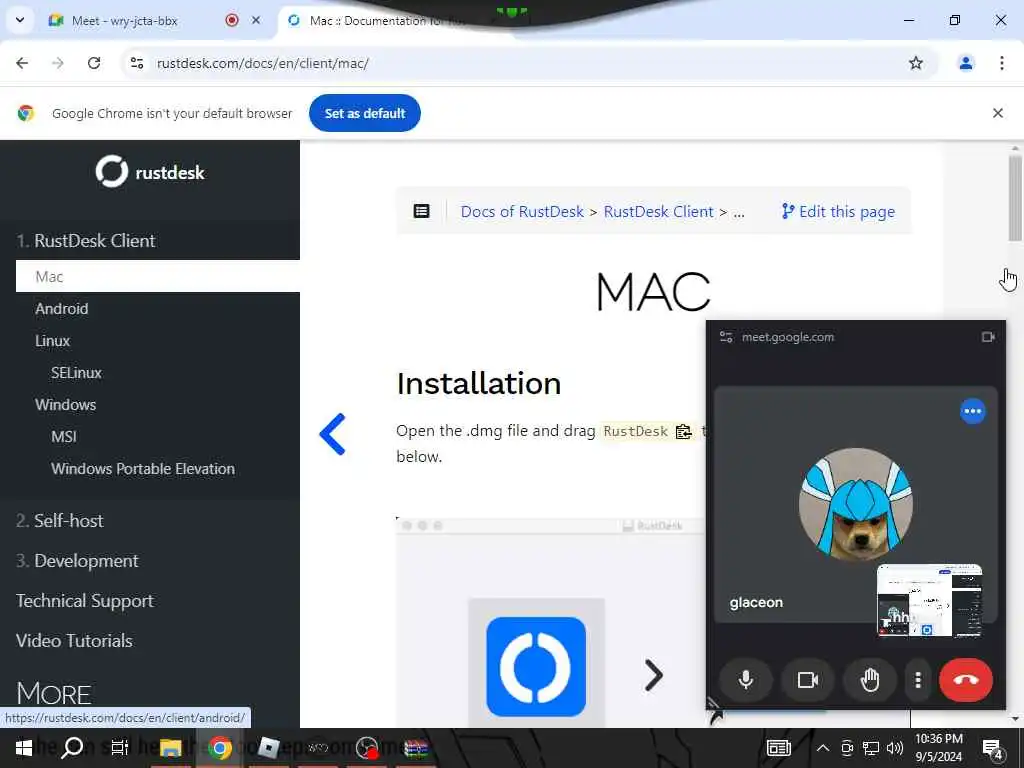Click the browser forward arrow
Screen dimensions: 1024x768
pyautogui.click(x=58, y=63)
